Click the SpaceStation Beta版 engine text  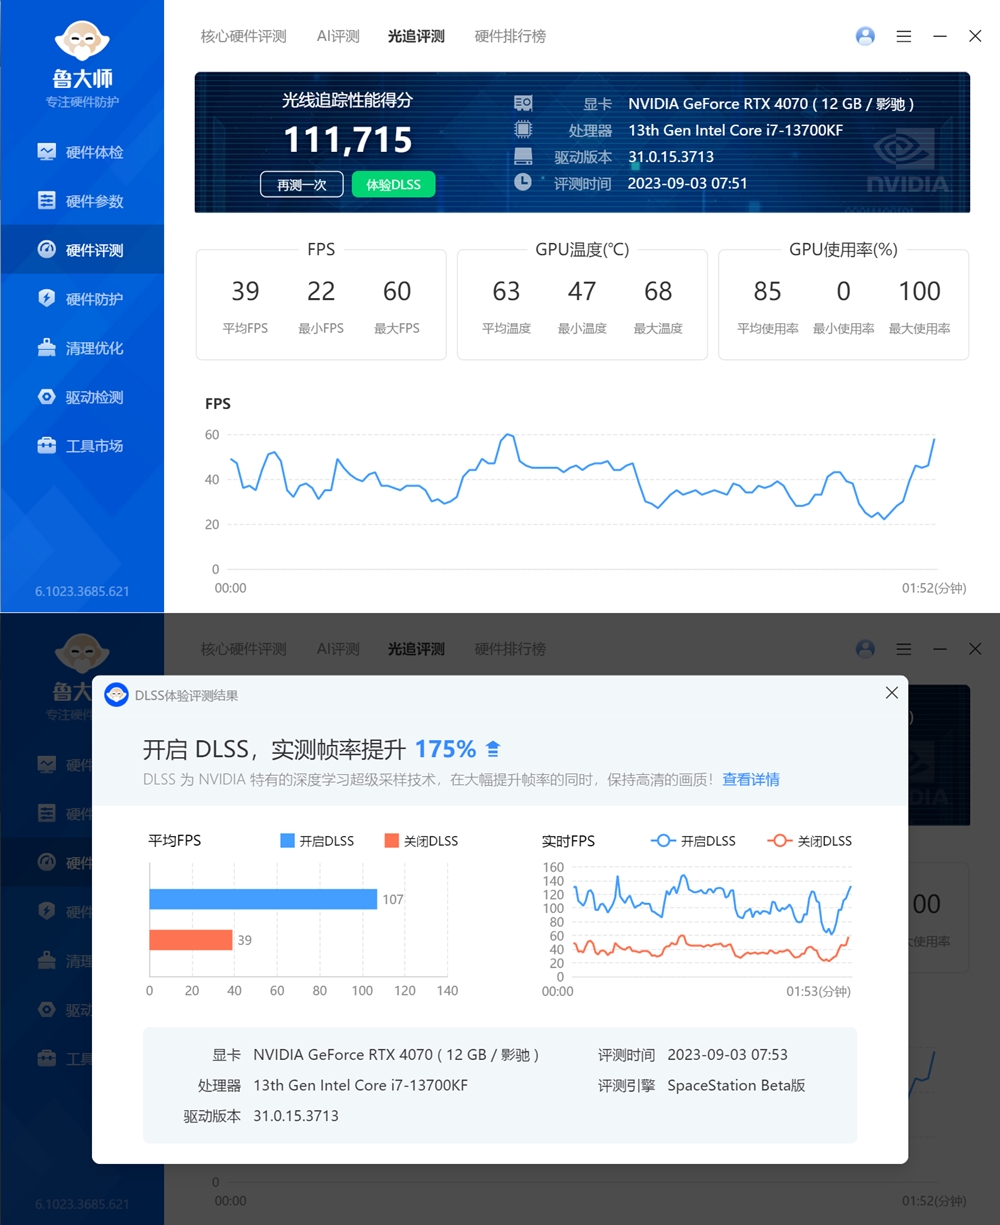coord(736,1085)
